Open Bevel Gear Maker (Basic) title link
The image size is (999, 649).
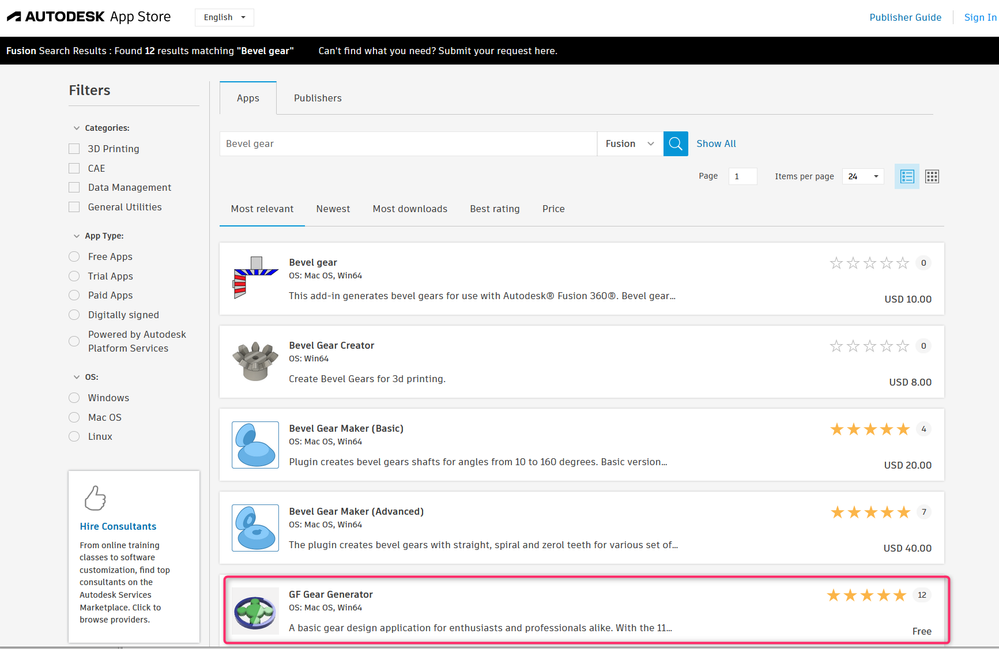[x=346, y=429]
